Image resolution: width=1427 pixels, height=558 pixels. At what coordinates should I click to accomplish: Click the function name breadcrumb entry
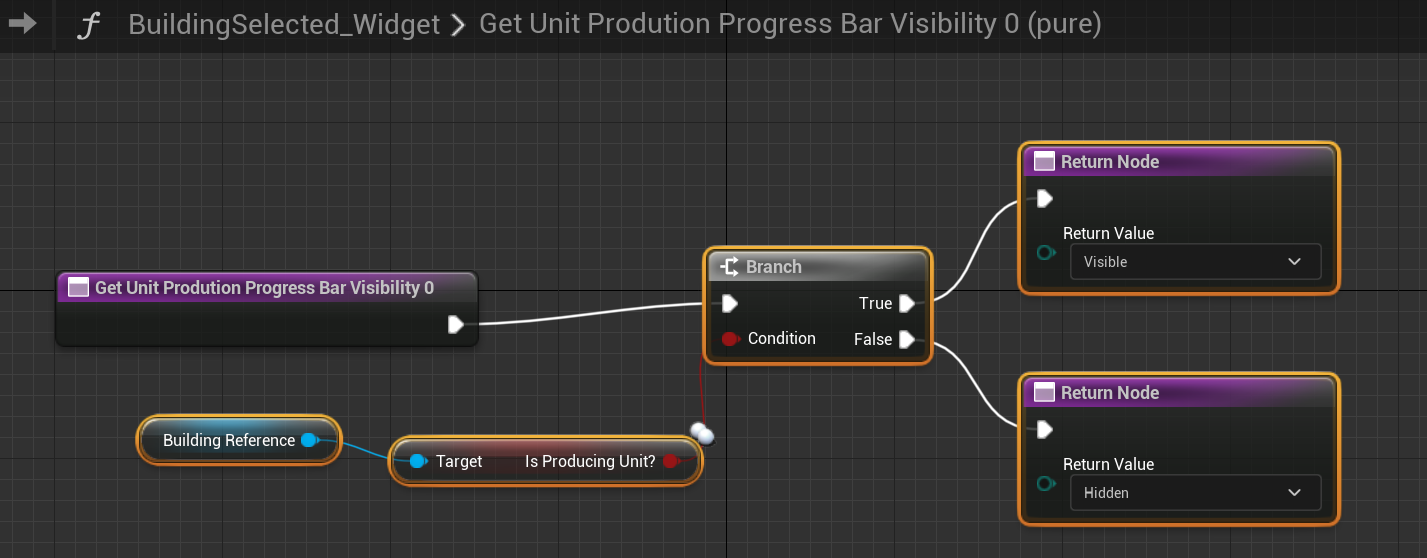coord(790,25)
